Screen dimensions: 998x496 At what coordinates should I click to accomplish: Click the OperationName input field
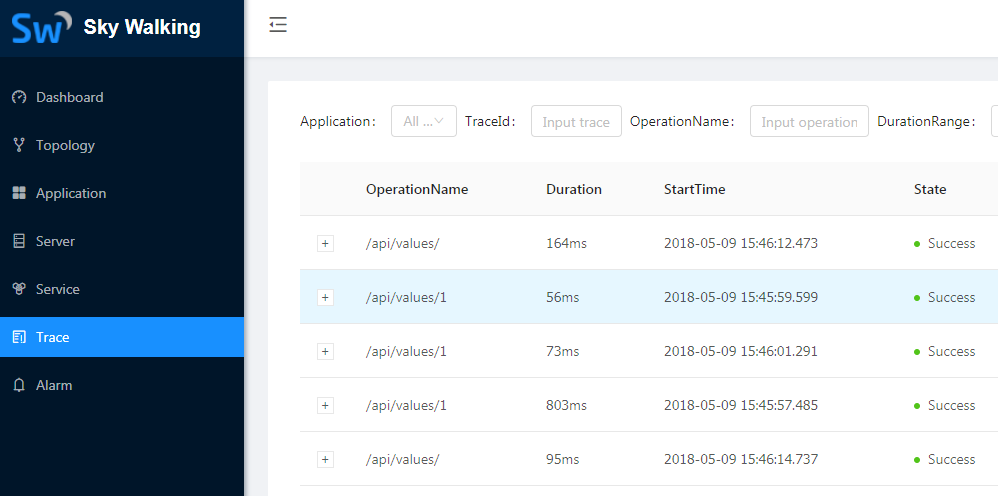tap(809, 121)
